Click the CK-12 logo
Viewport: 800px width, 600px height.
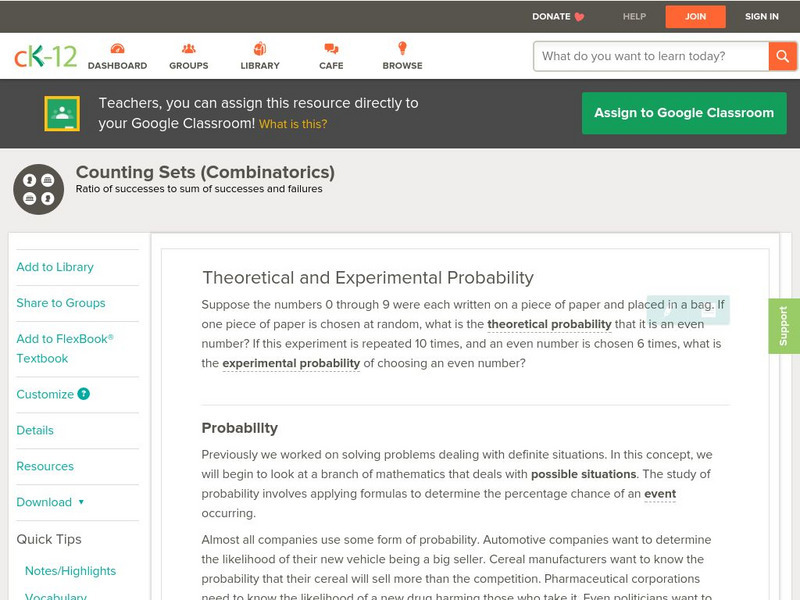[x=45, y=56]
